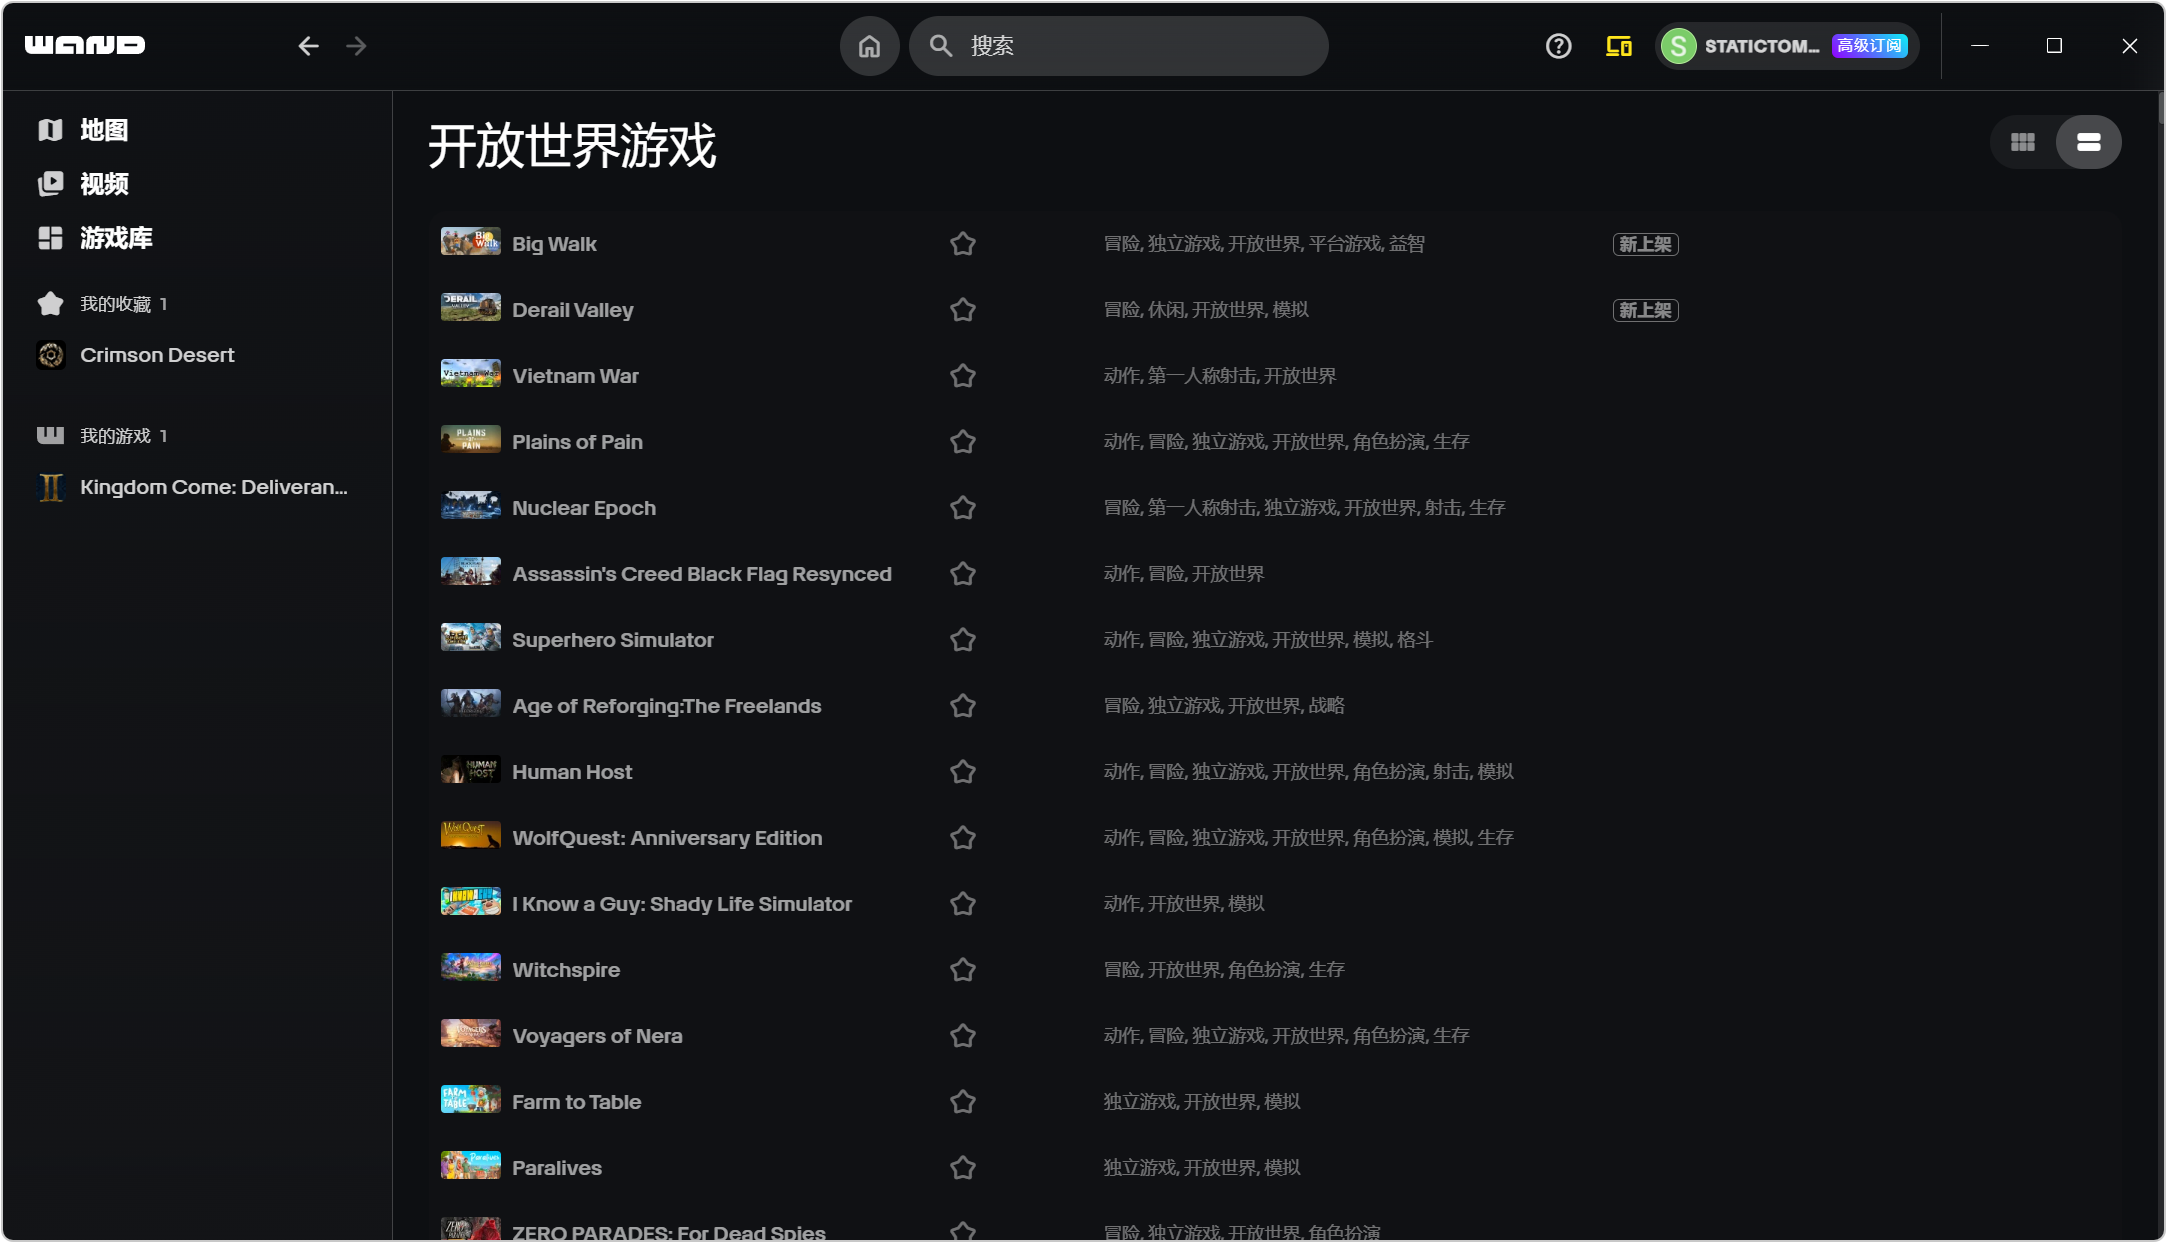2167x1243 pixels.
Task: Click the Witchspire genre tags
Action: [1224, 970]
